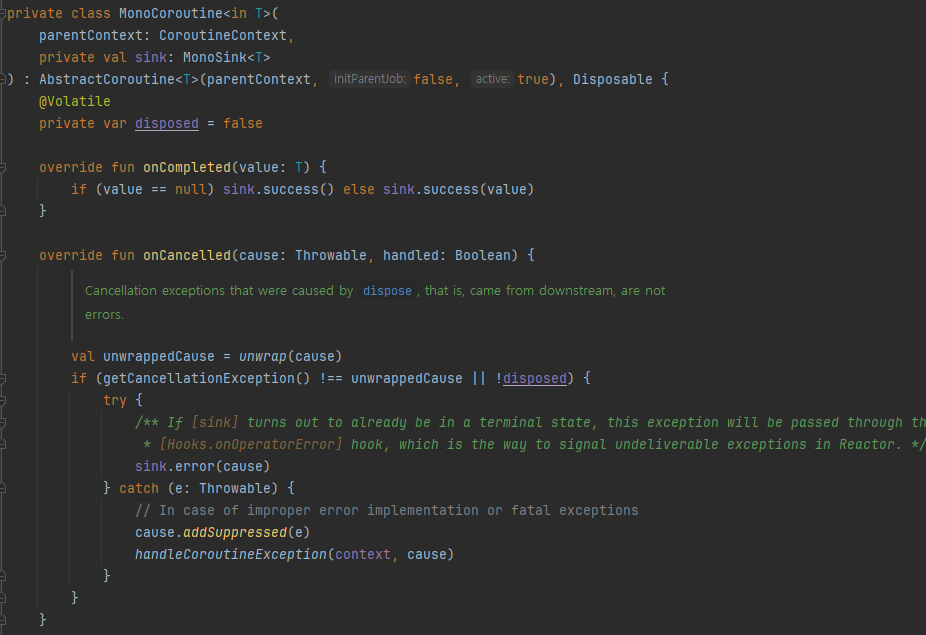Click the addSuppressed method call
Image resolution: width=926 pixels, height=635 pixels.
[234, 533]
